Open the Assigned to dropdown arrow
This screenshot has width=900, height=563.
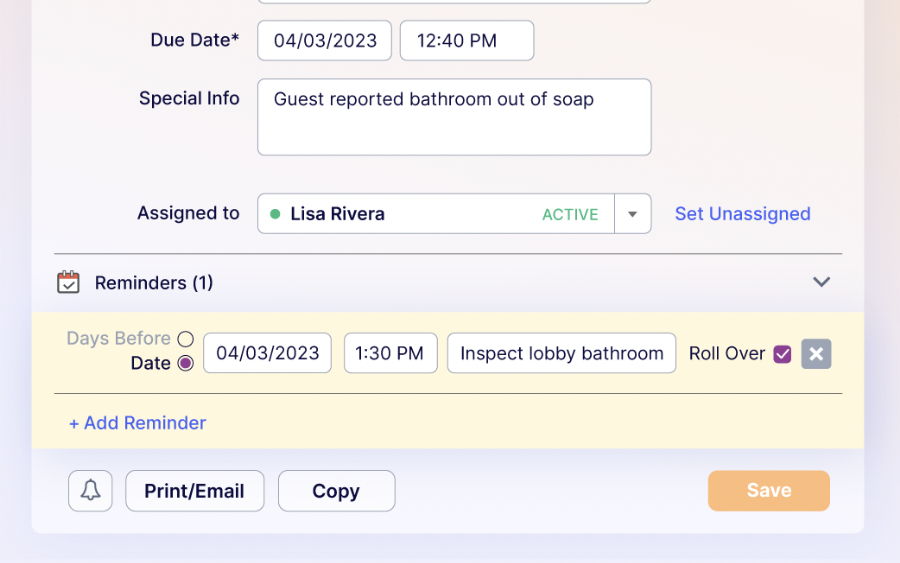(x=632, y=214)
